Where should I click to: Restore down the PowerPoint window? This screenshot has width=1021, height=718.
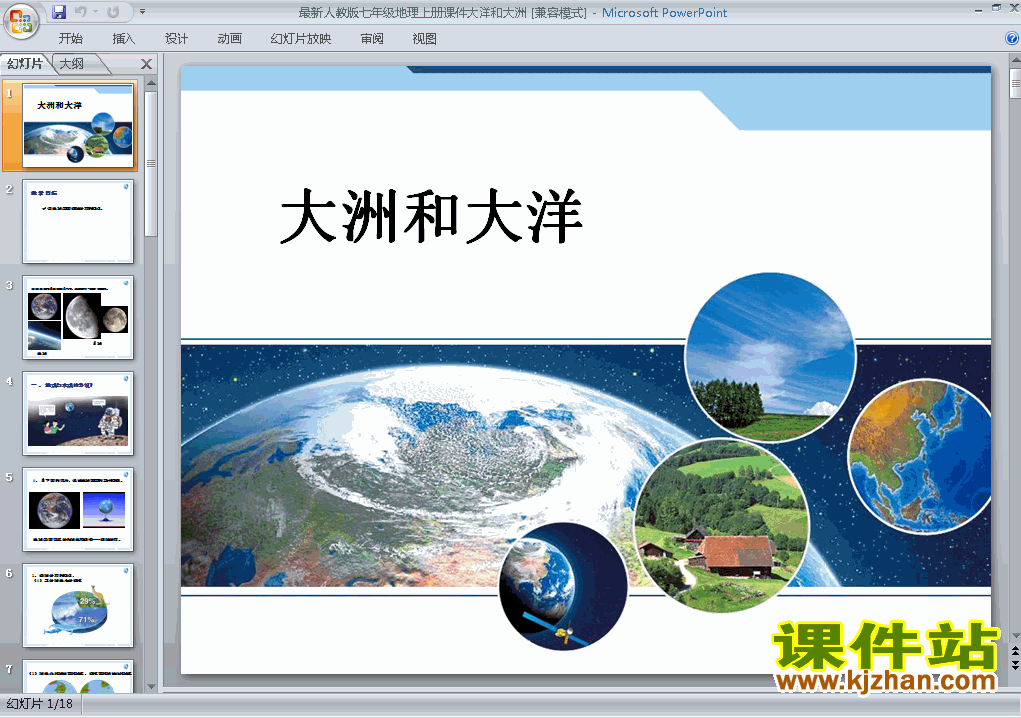(996, 8)
